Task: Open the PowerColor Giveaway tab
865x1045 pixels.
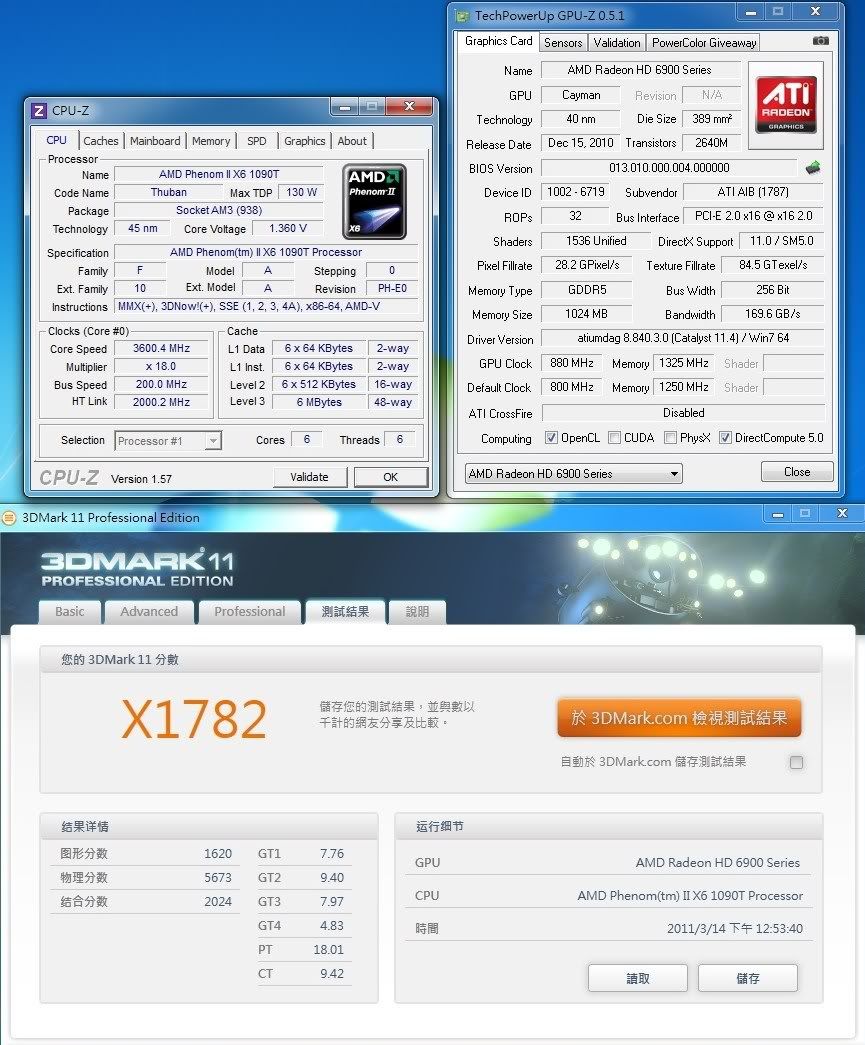Action: point(704,43)
